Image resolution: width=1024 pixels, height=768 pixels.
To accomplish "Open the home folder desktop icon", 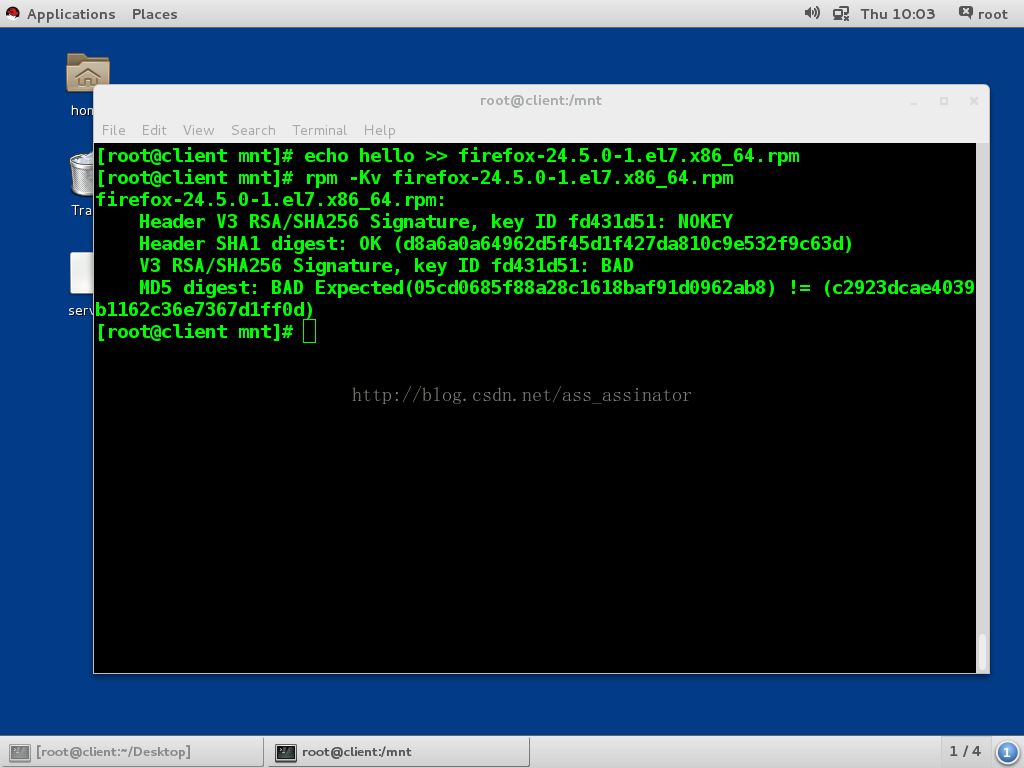I will coord(88,72).
